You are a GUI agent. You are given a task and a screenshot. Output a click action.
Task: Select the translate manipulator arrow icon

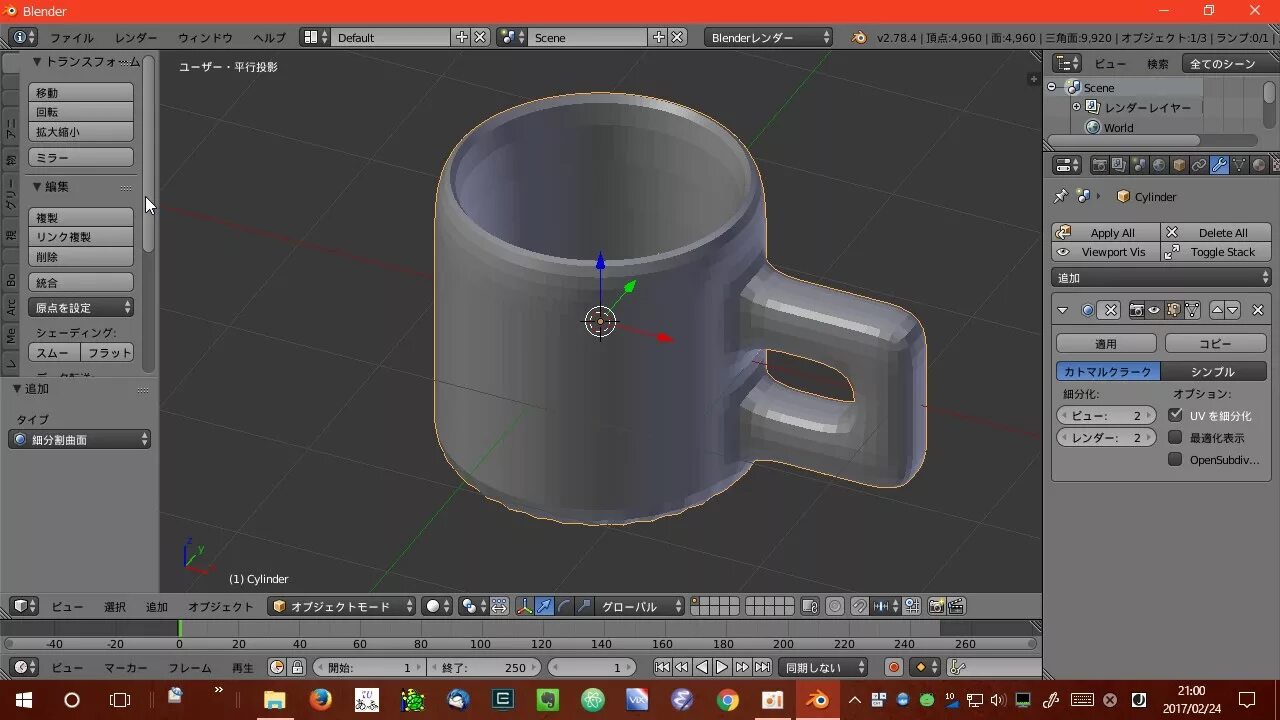coord(544,606)
